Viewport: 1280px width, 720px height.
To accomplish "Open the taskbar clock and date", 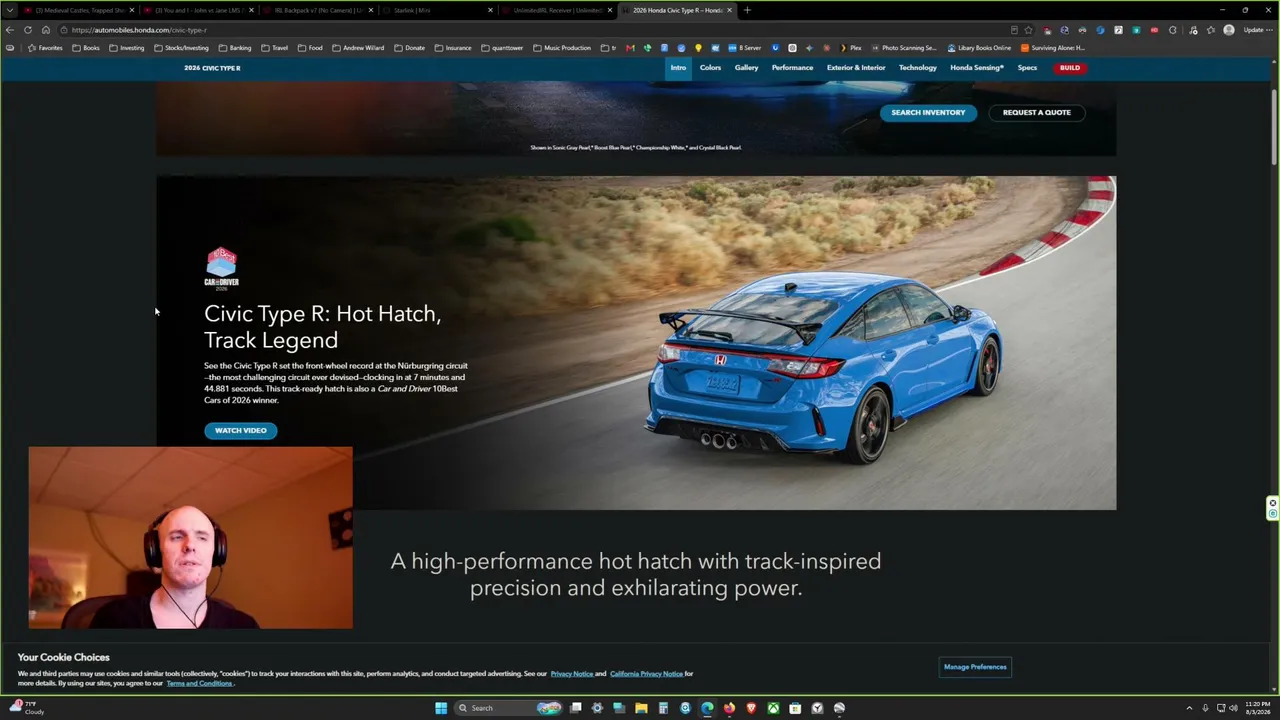I will (1257, 708).
